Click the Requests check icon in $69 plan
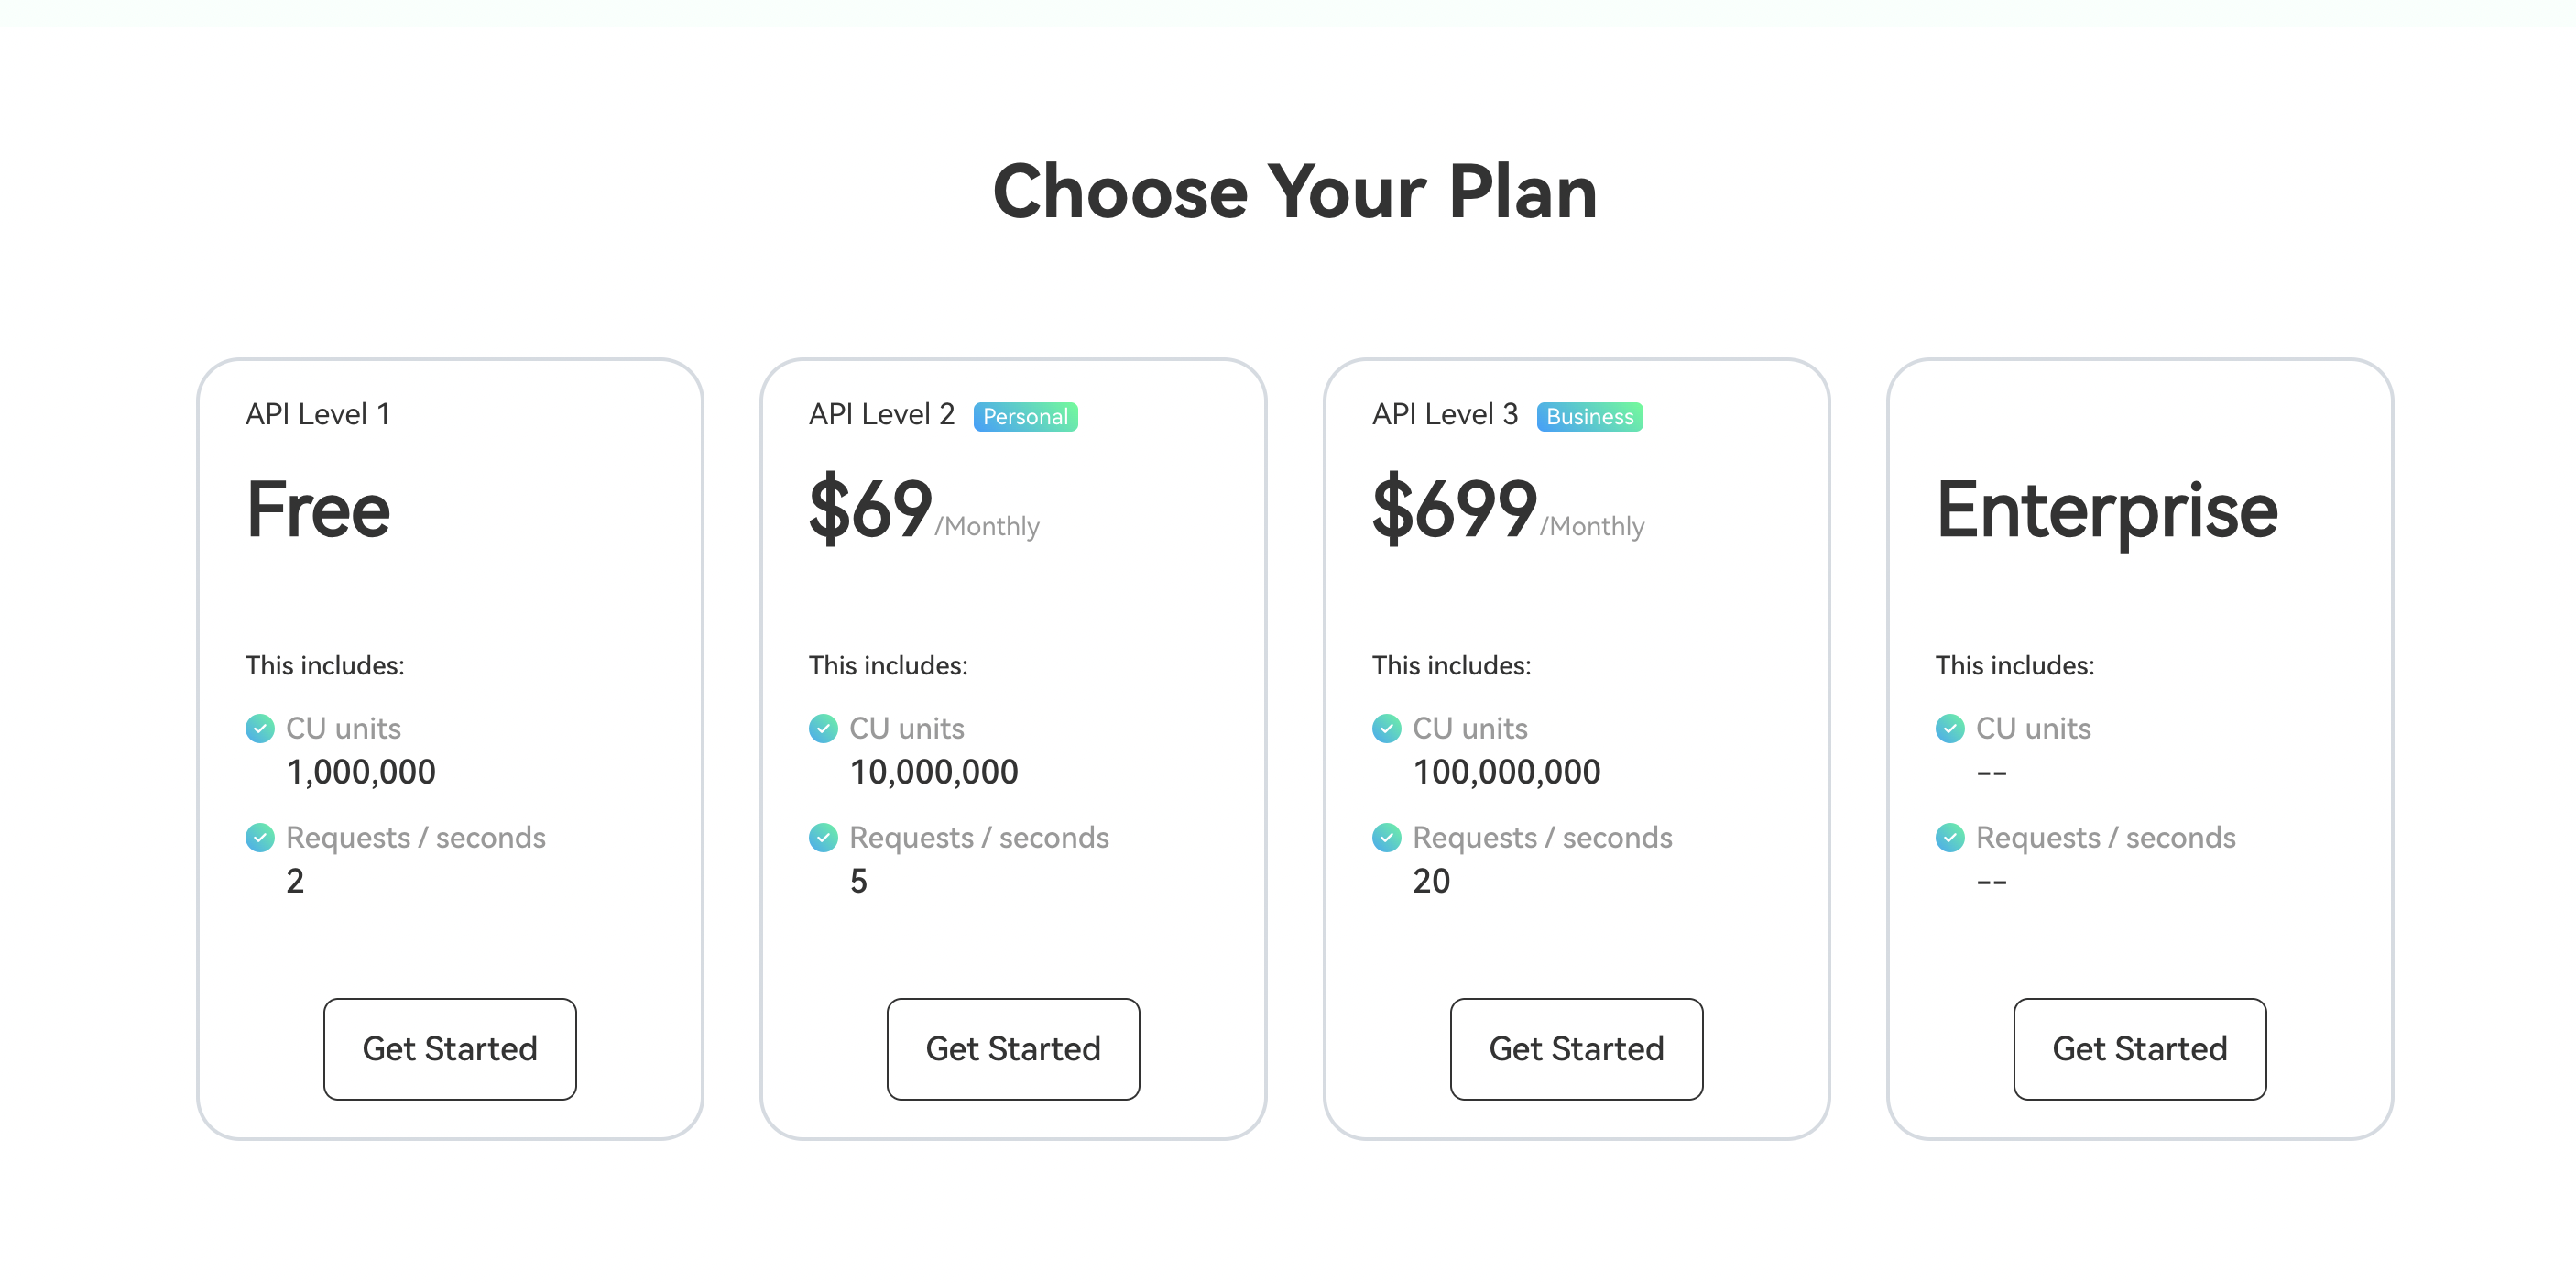Image resolution: width=2576 pixels, height=1283 pixels. (823, 837)
